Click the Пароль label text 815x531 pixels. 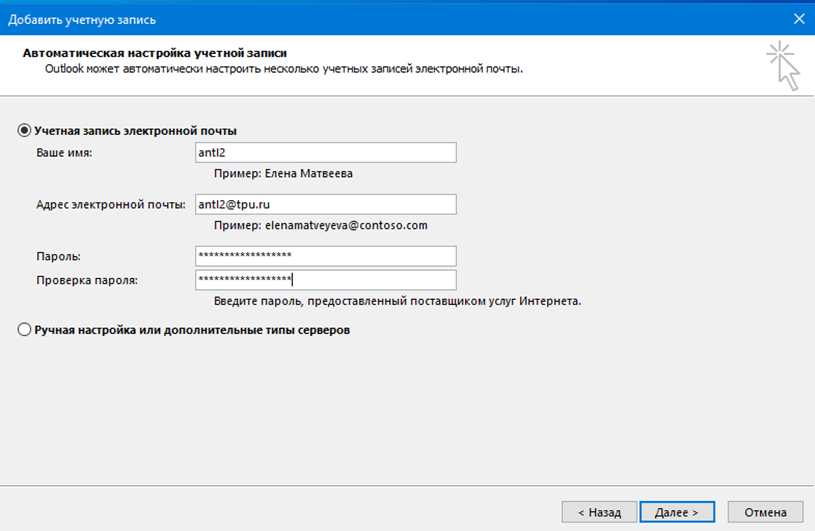click(x=58, y=257)
